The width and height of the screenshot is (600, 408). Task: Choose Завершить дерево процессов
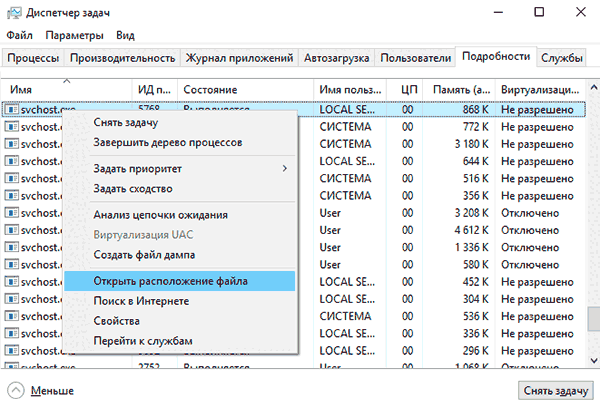(x=180, y=142)
